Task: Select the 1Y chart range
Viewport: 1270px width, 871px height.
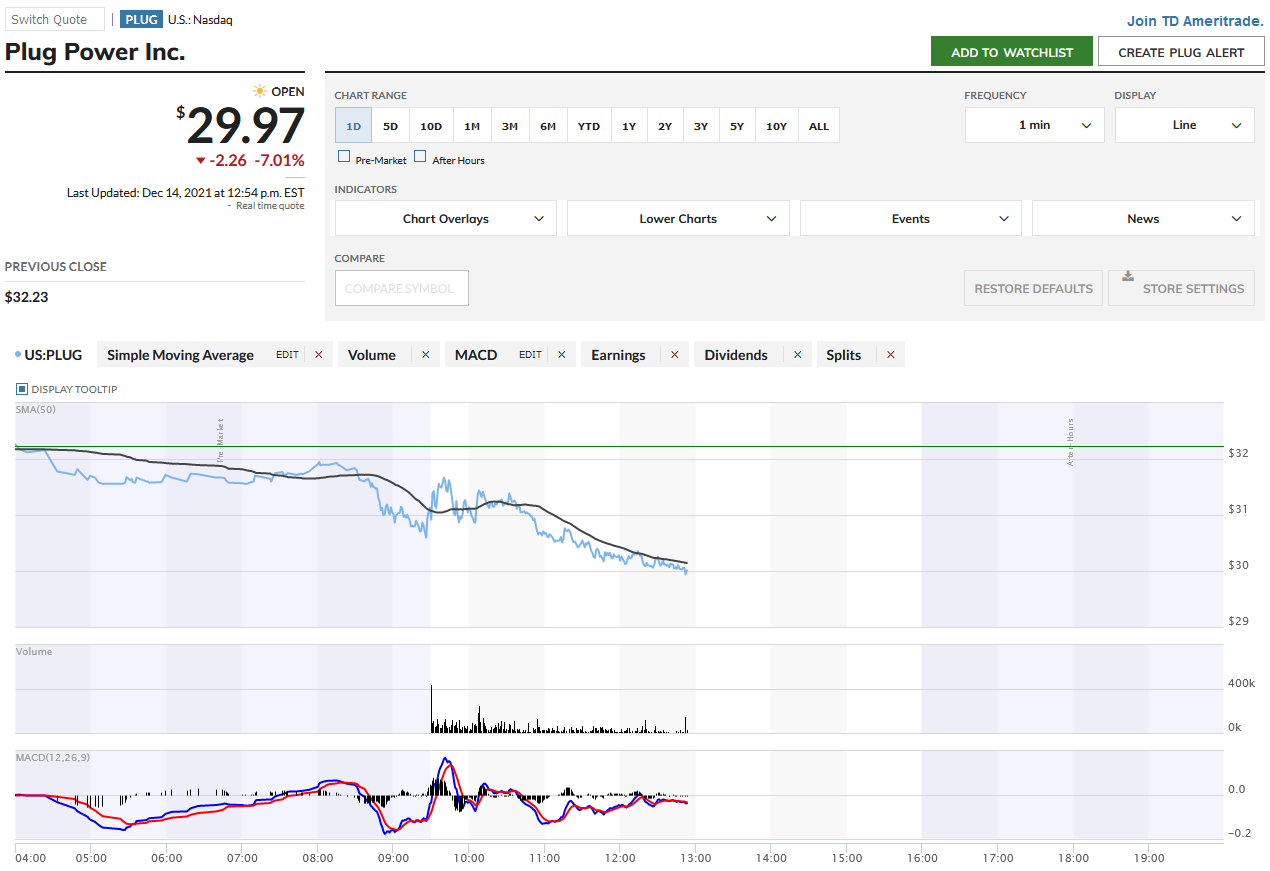Action: 629,126
